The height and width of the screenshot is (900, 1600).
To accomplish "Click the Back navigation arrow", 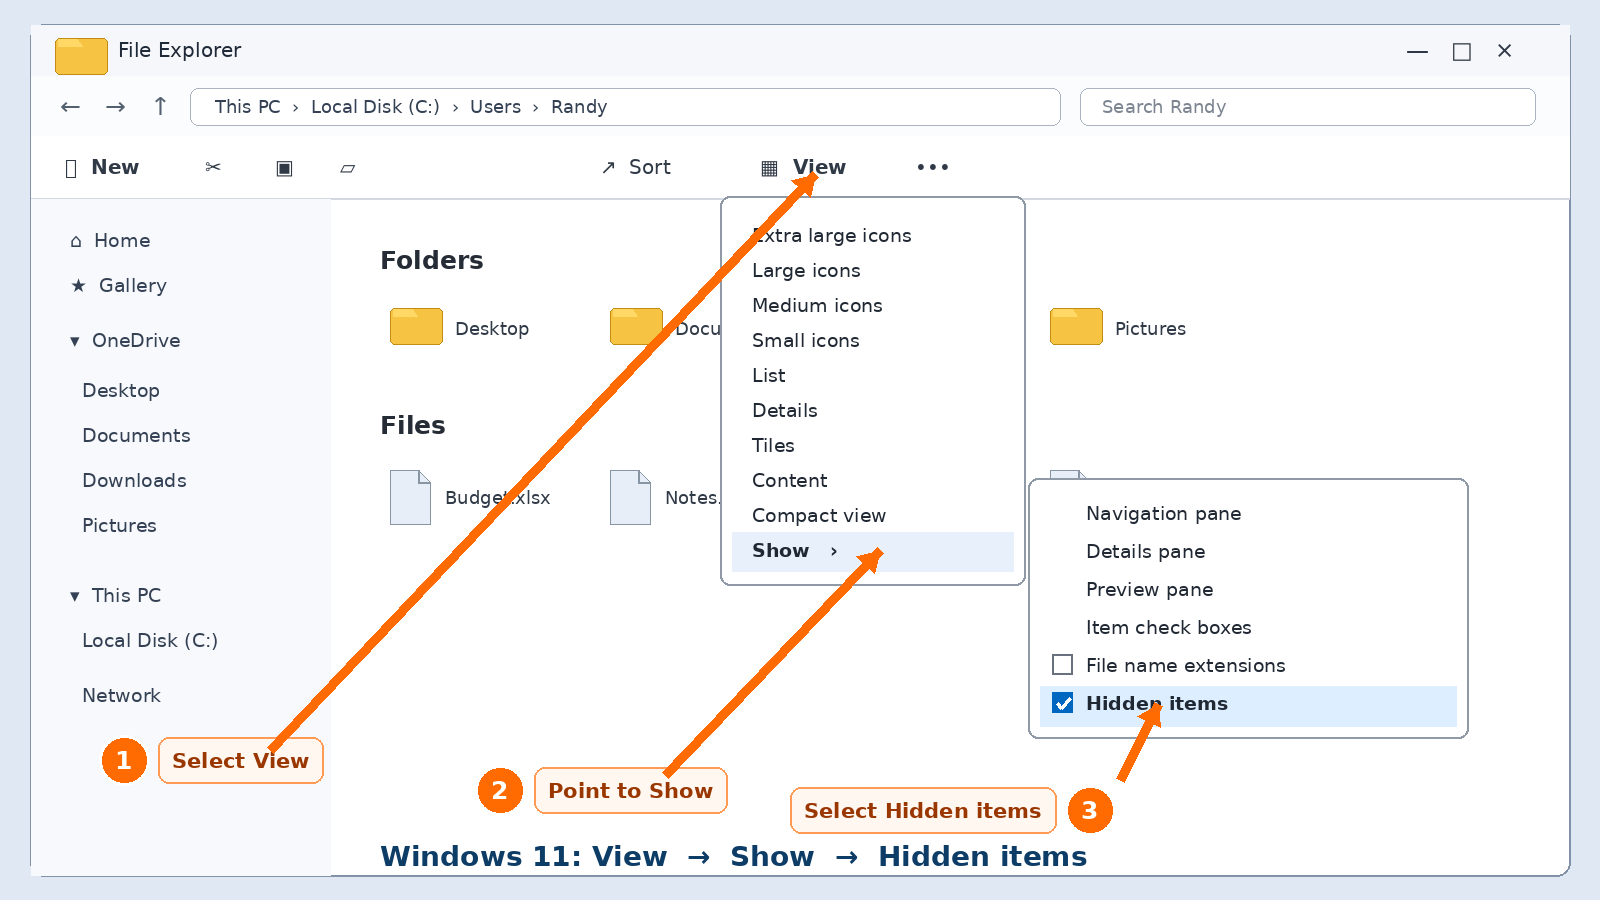I will point(70,107).
